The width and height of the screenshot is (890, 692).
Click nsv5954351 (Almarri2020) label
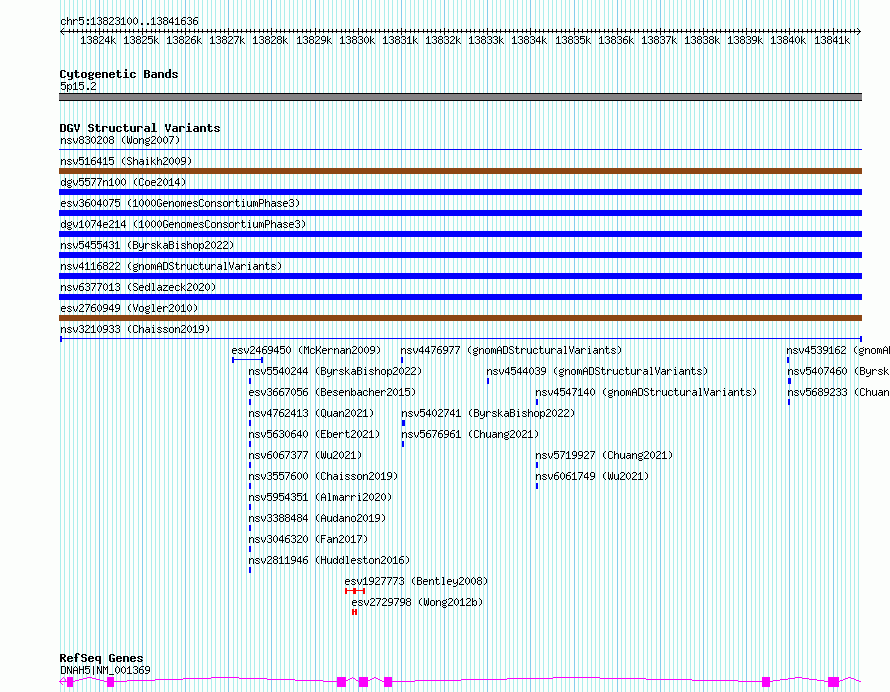coord(320,497)
